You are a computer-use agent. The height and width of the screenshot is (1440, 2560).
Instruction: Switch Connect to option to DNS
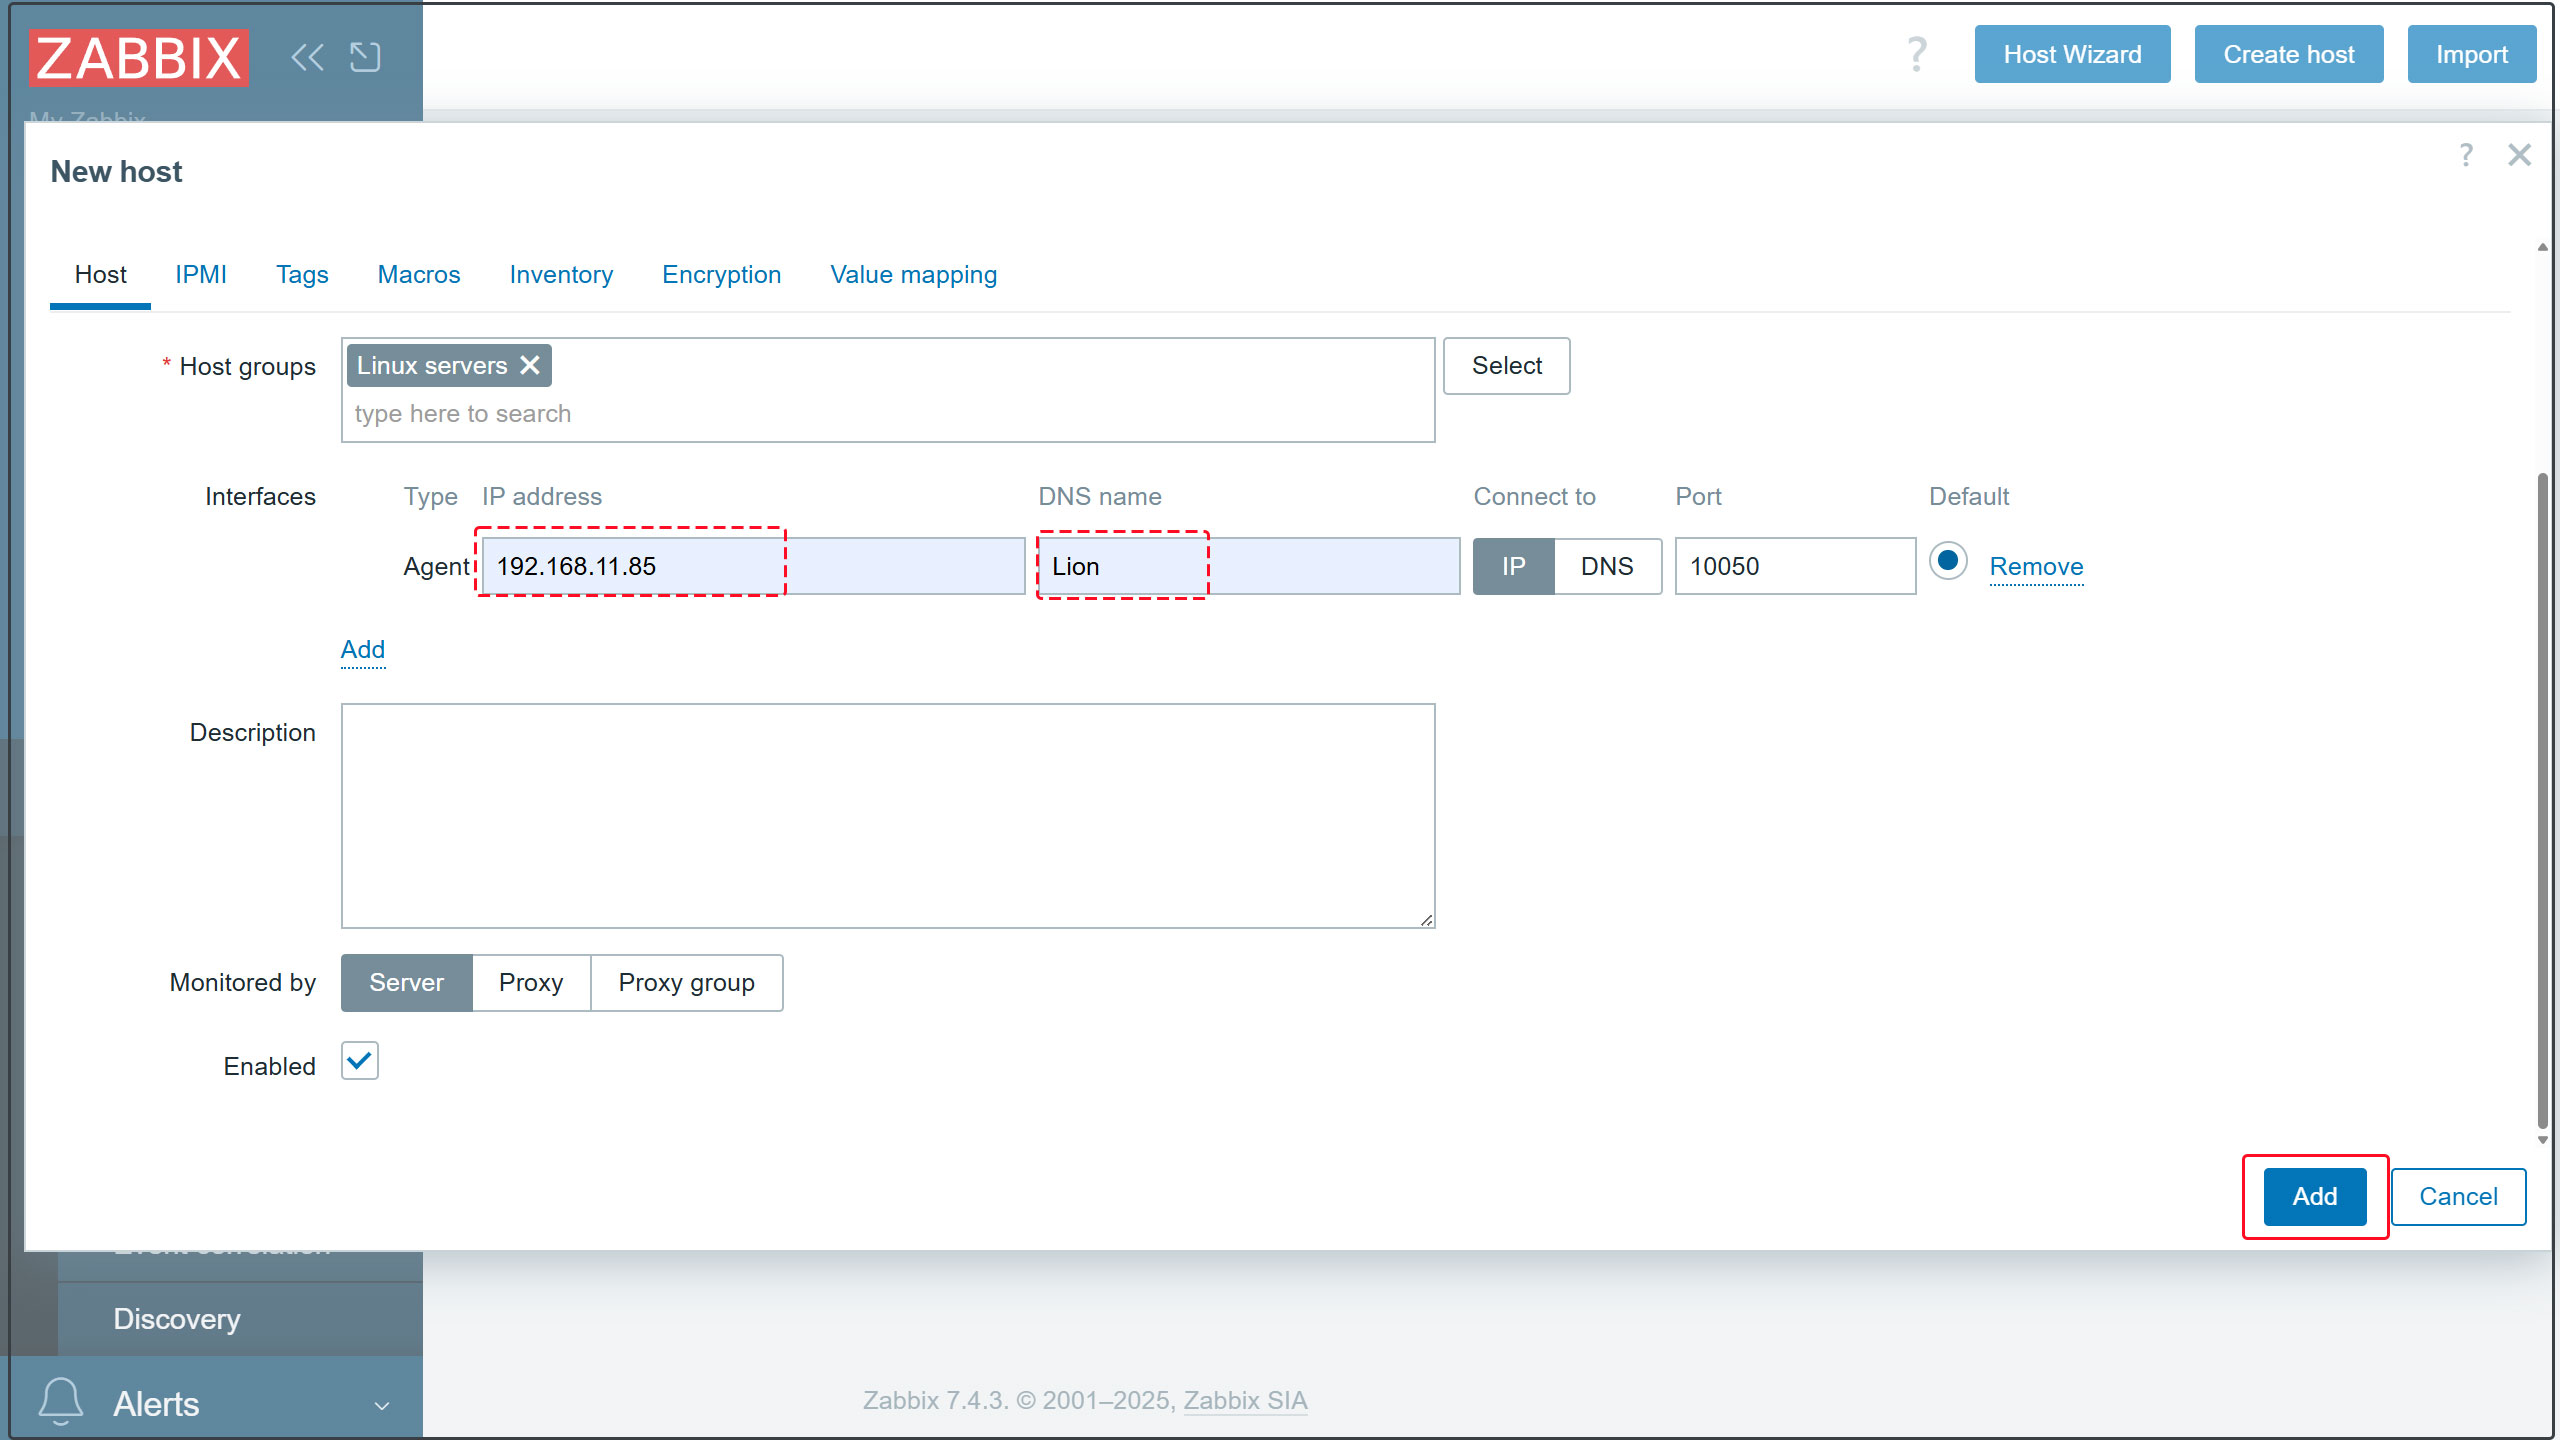[1606, 566]
